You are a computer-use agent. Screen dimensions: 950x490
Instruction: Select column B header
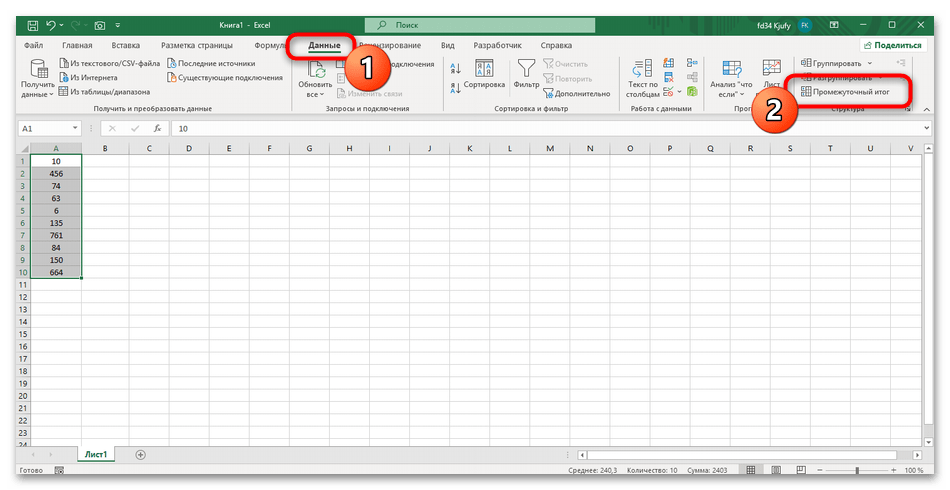click(x=105, y=148)
